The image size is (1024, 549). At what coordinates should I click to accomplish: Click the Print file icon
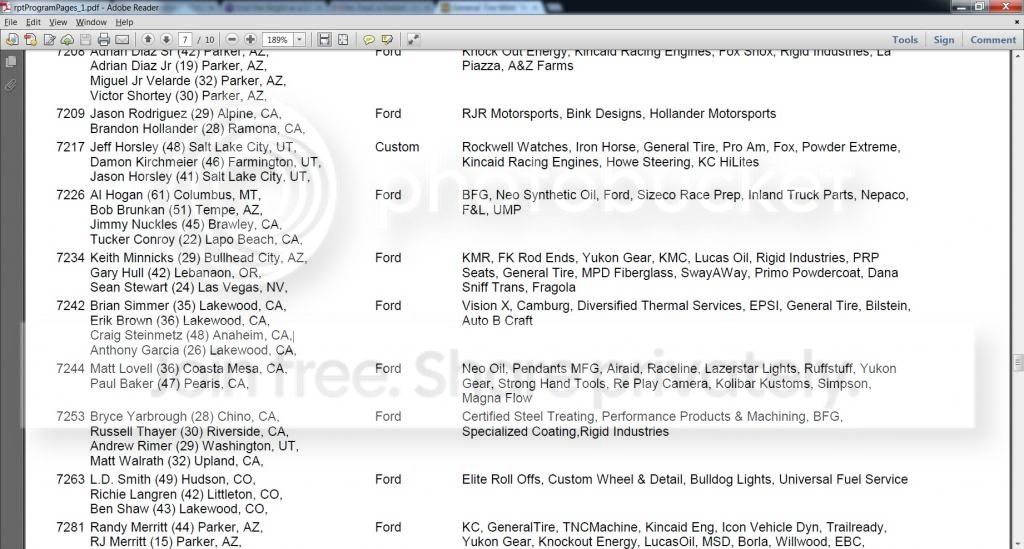click(103, 40)
